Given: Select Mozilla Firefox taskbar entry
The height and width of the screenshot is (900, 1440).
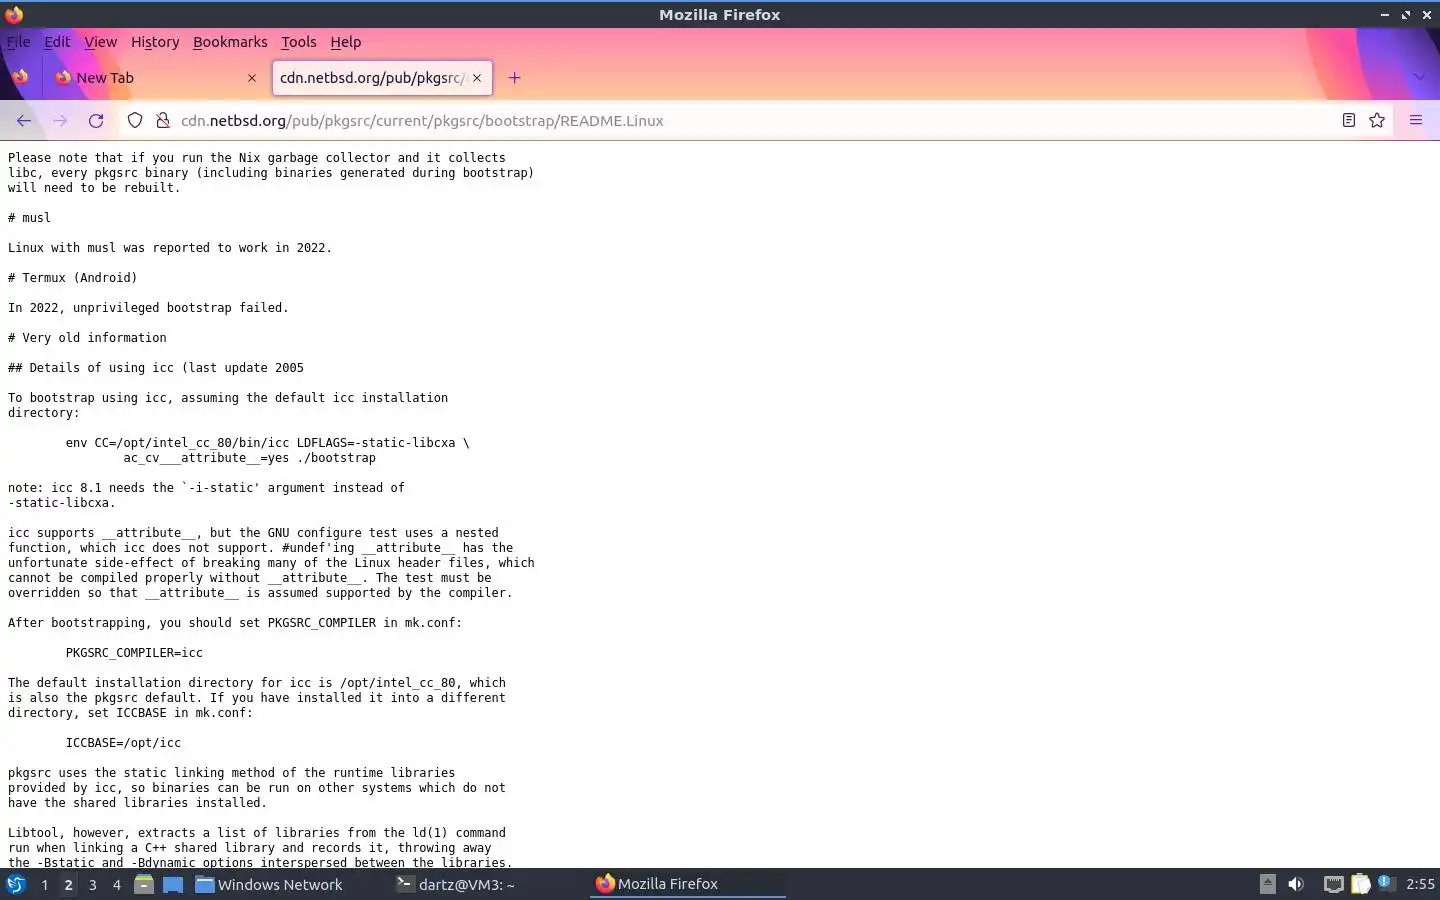Looking at the screenshot, I should coord(687,884).
